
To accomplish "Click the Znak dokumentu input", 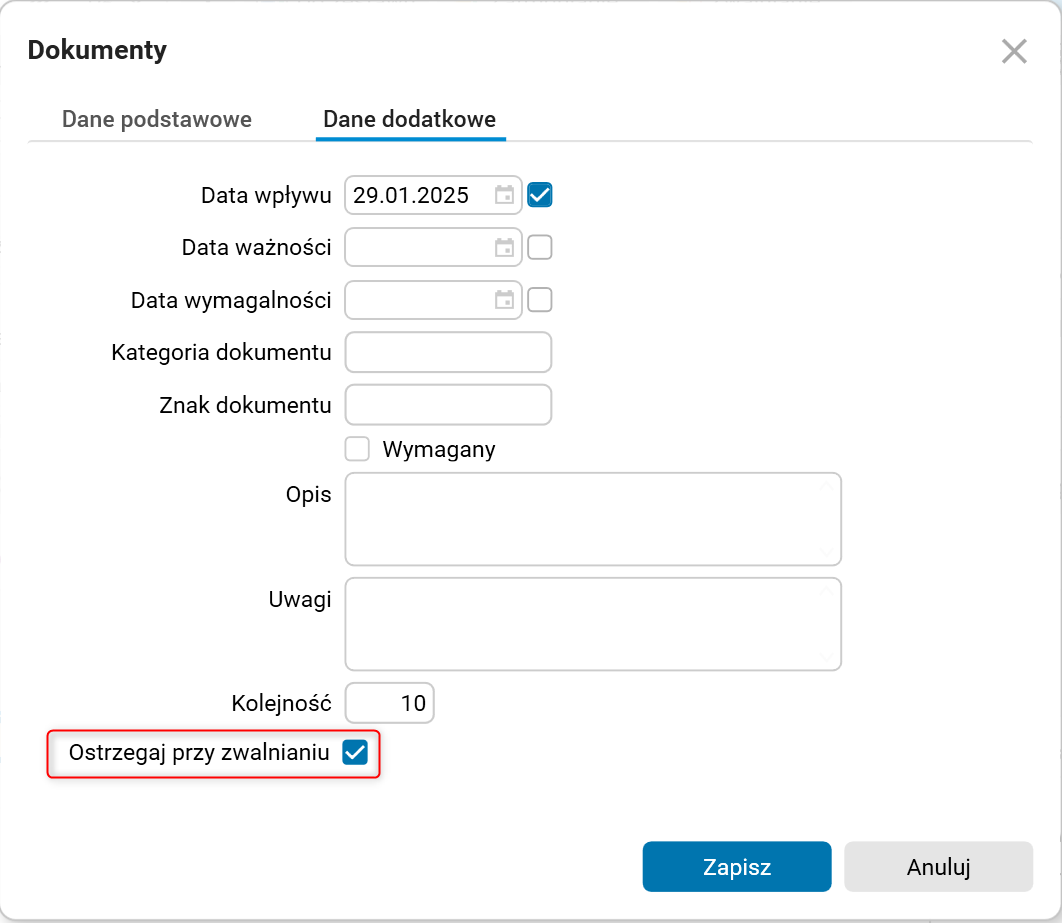I will point(448,405).
